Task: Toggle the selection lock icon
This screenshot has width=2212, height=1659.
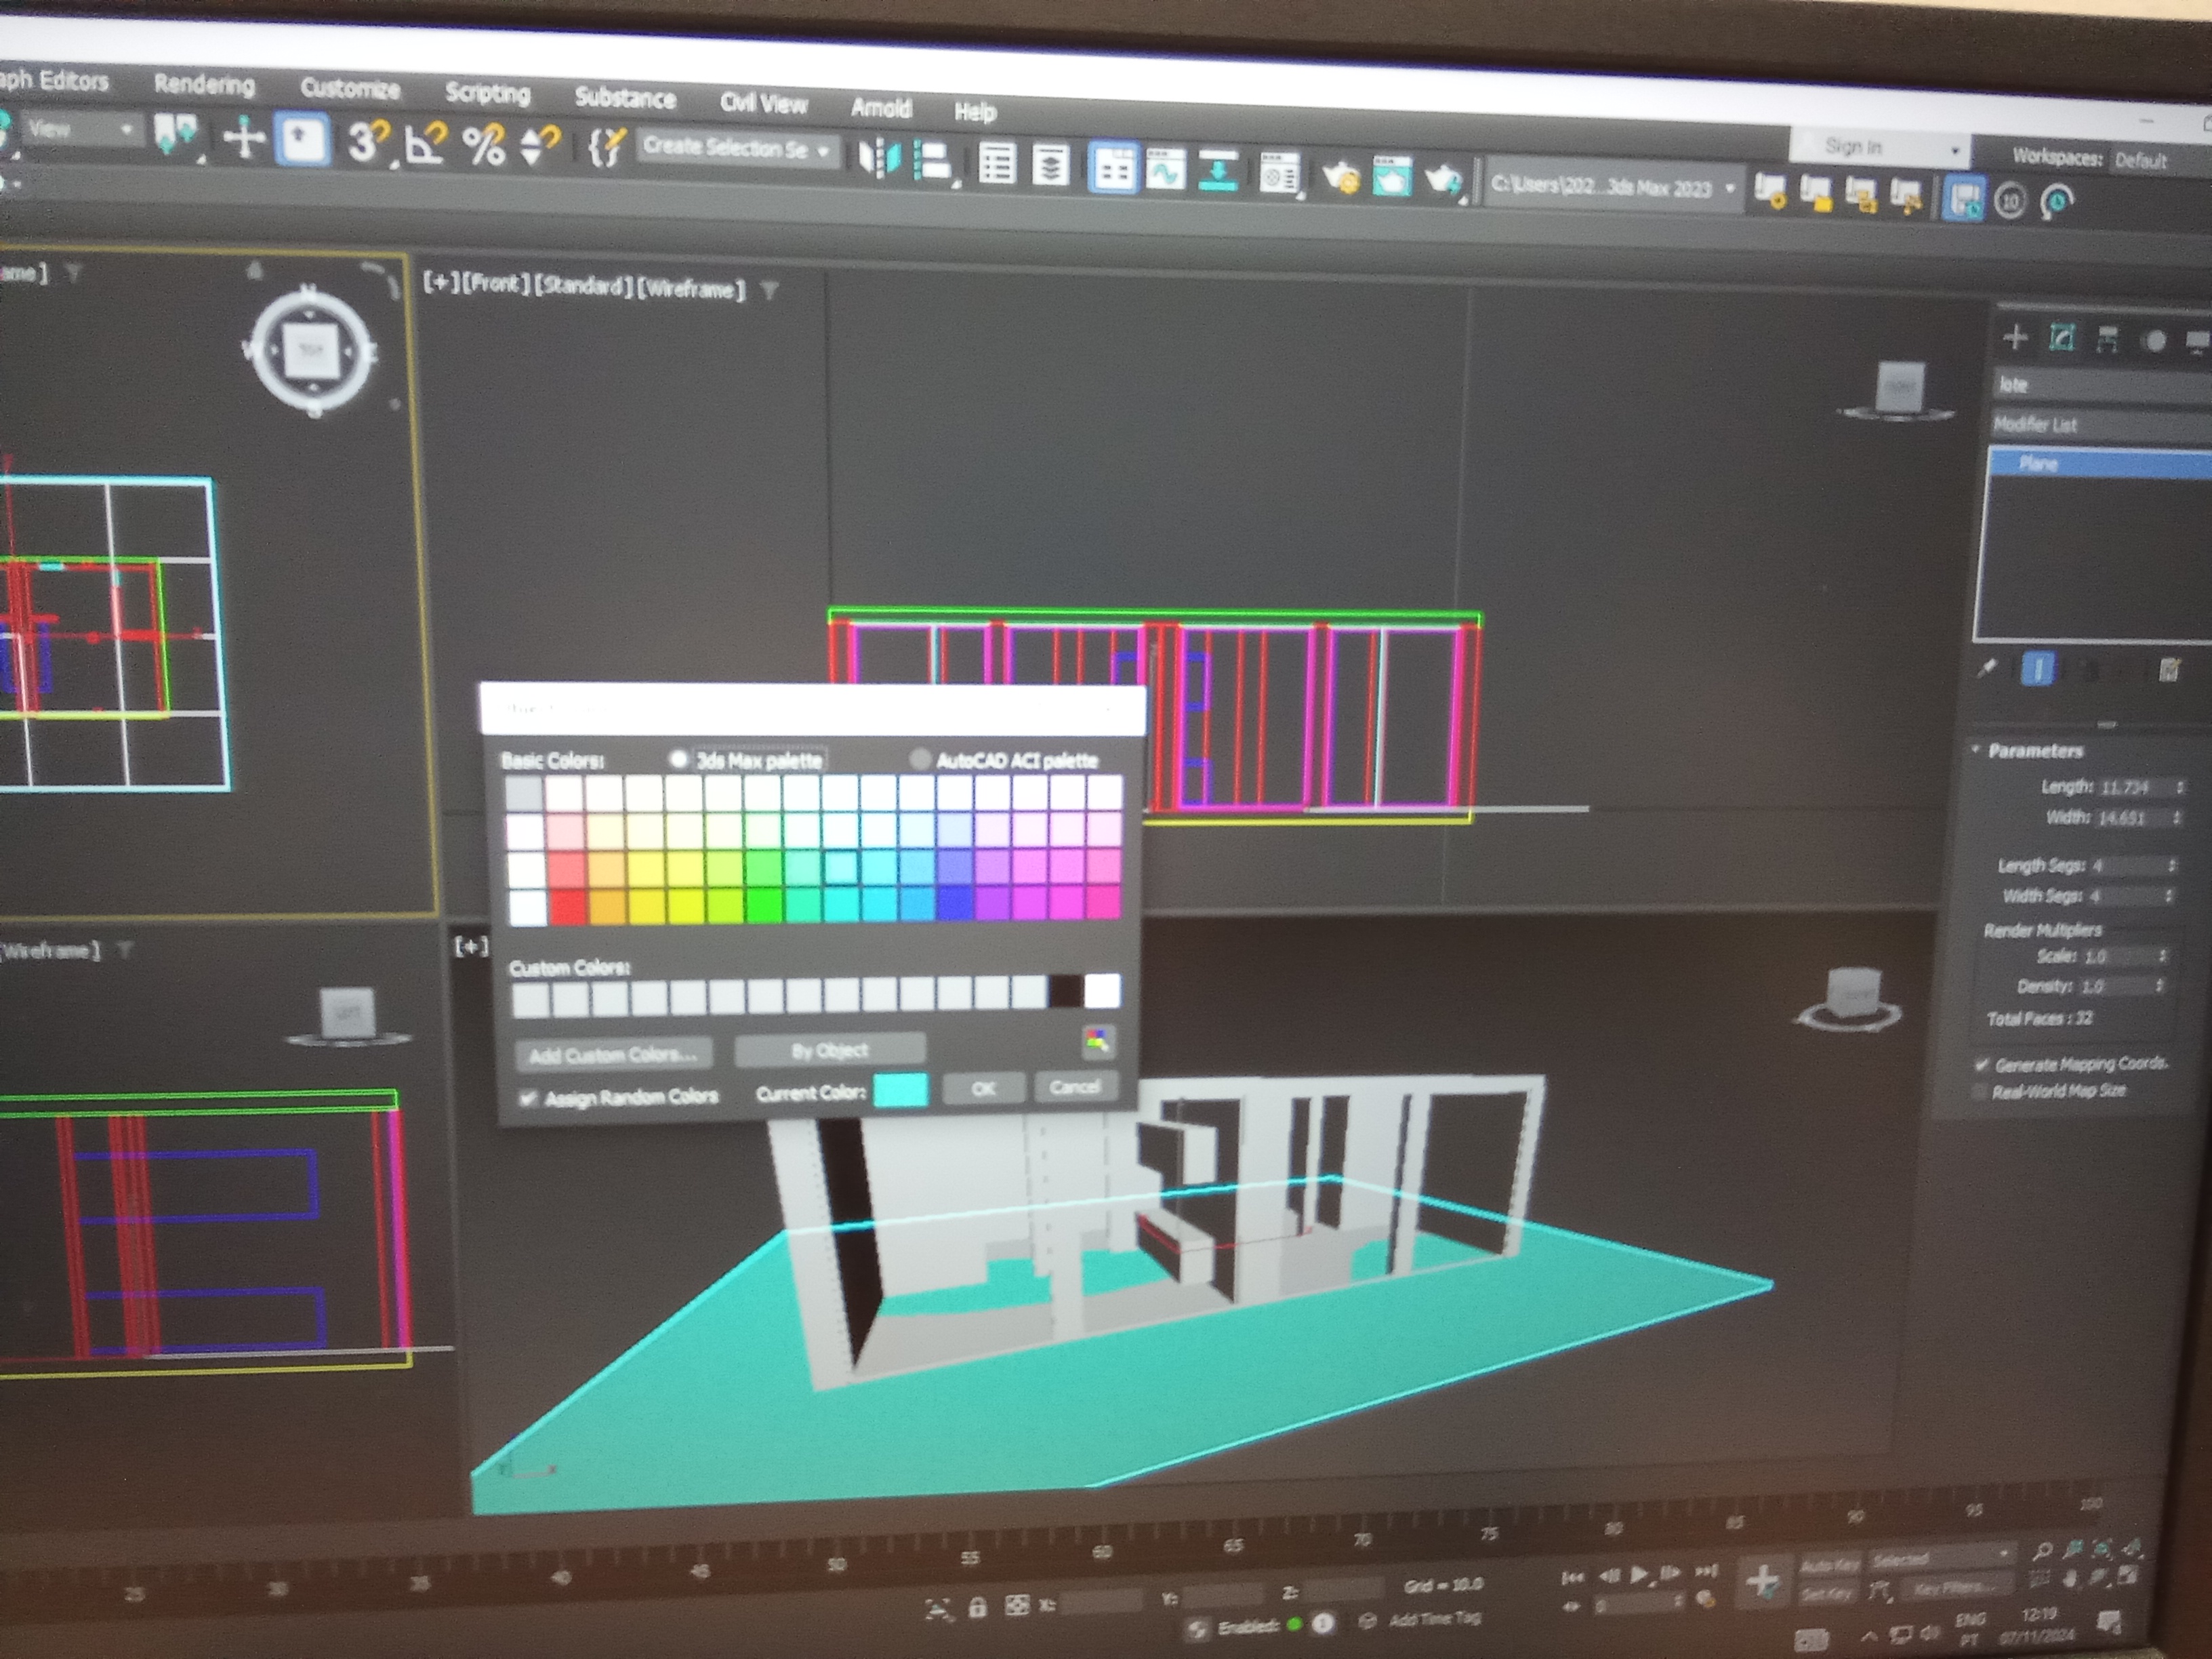Action: click(977, 1607)
